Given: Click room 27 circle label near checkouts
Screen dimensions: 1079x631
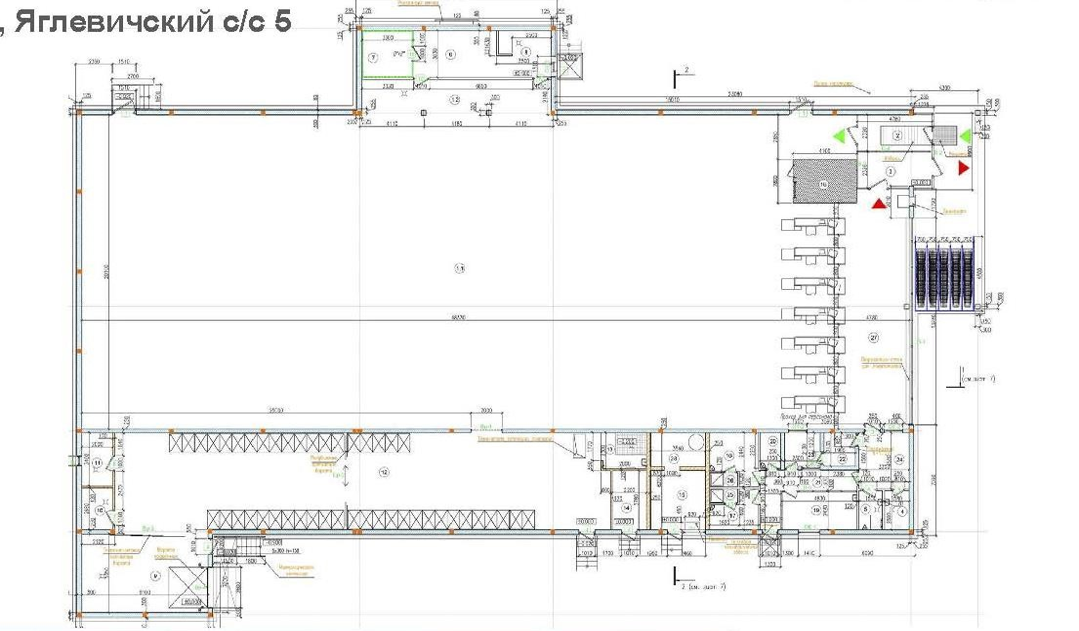Looking at the screenshot, I should (x=872, y=337).
